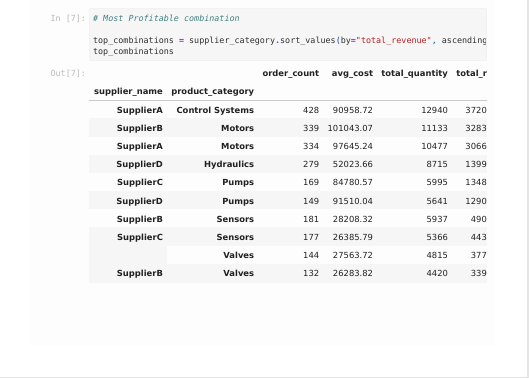
Task: Click order count value 132
Action: pyautogui.click(x=311, y=273)
